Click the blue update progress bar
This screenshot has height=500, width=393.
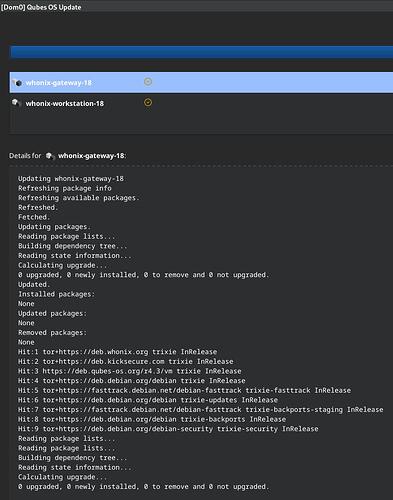(x=202, y=52)
